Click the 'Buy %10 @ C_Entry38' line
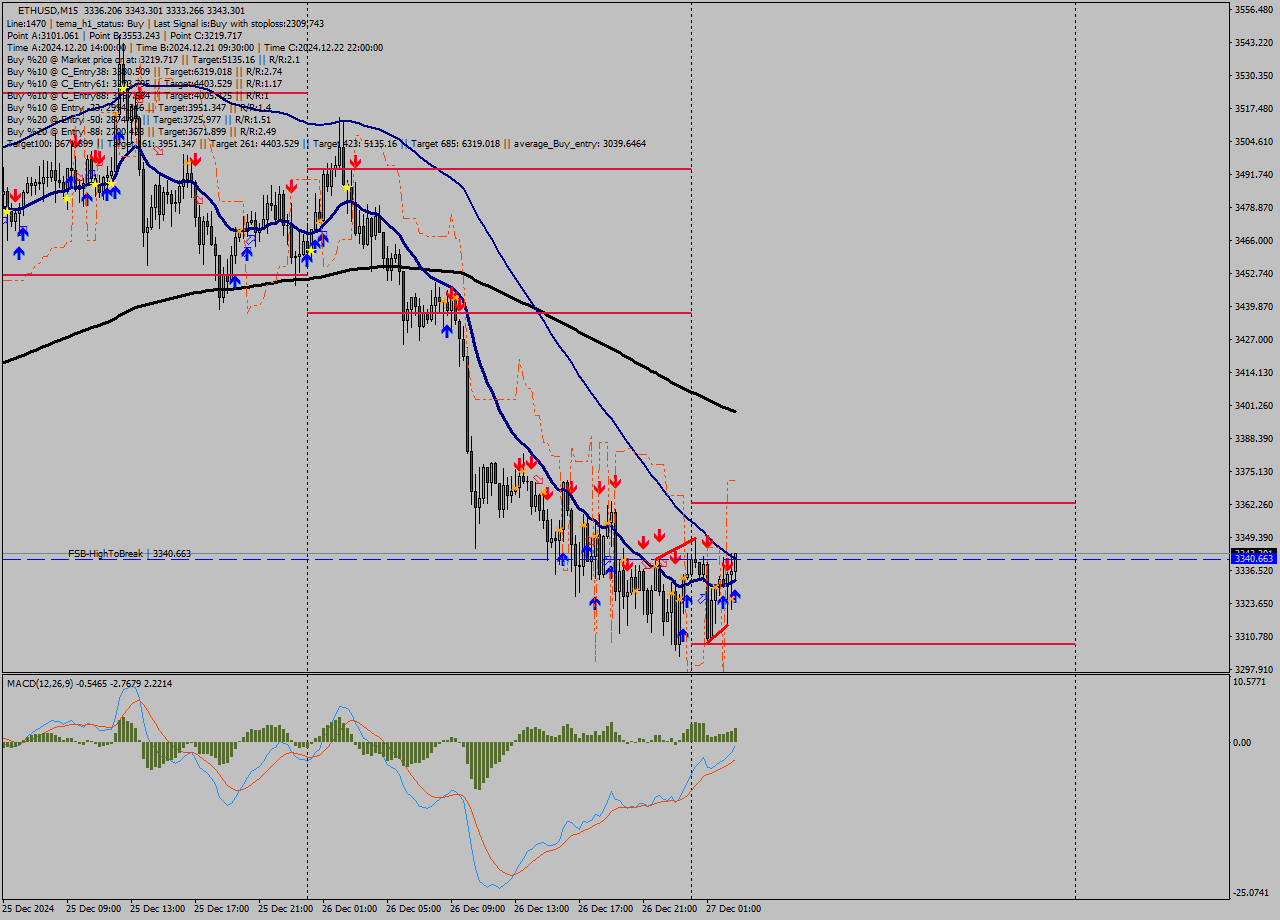 pos(144,71)
